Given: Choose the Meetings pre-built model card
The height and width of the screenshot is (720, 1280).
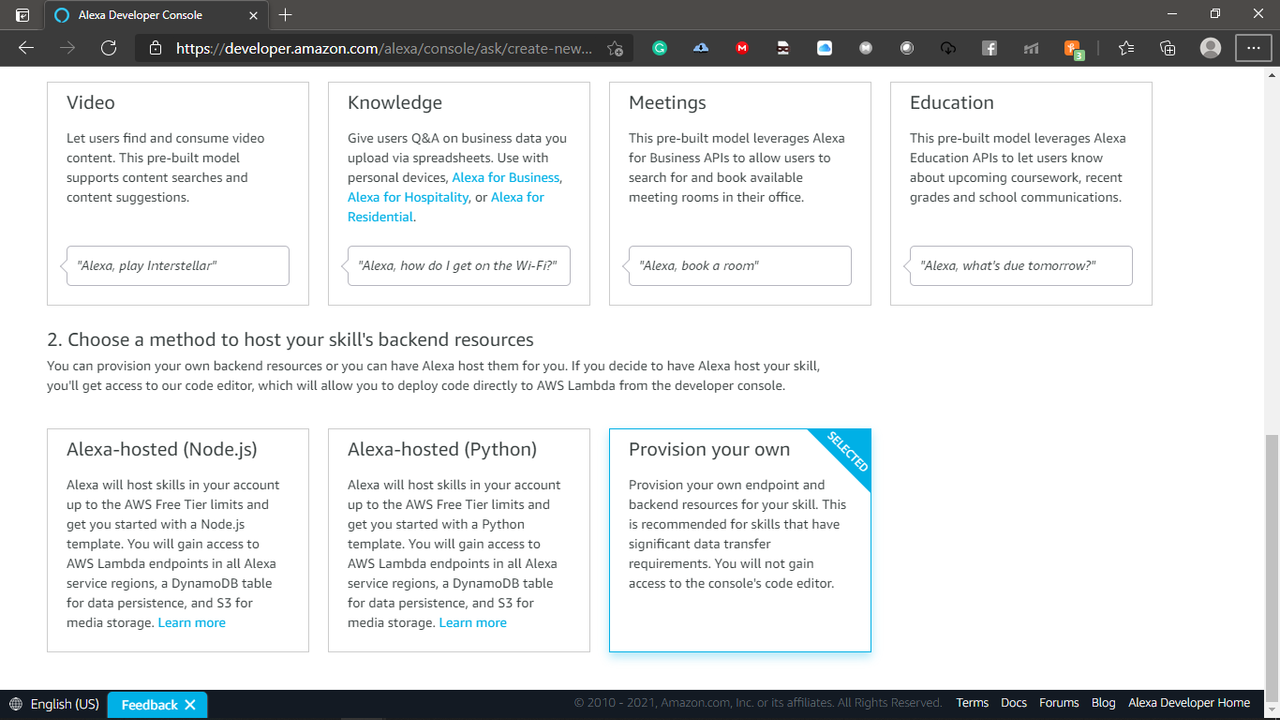Looking at the screenshot, I should pyautogui.click(x=740, y=193).
